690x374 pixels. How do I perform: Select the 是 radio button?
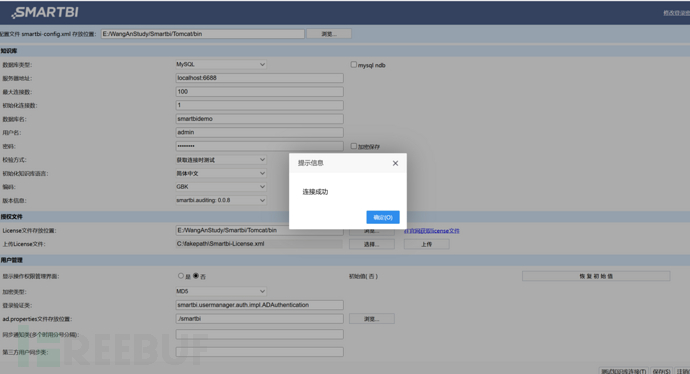click(x=181, y=276)
